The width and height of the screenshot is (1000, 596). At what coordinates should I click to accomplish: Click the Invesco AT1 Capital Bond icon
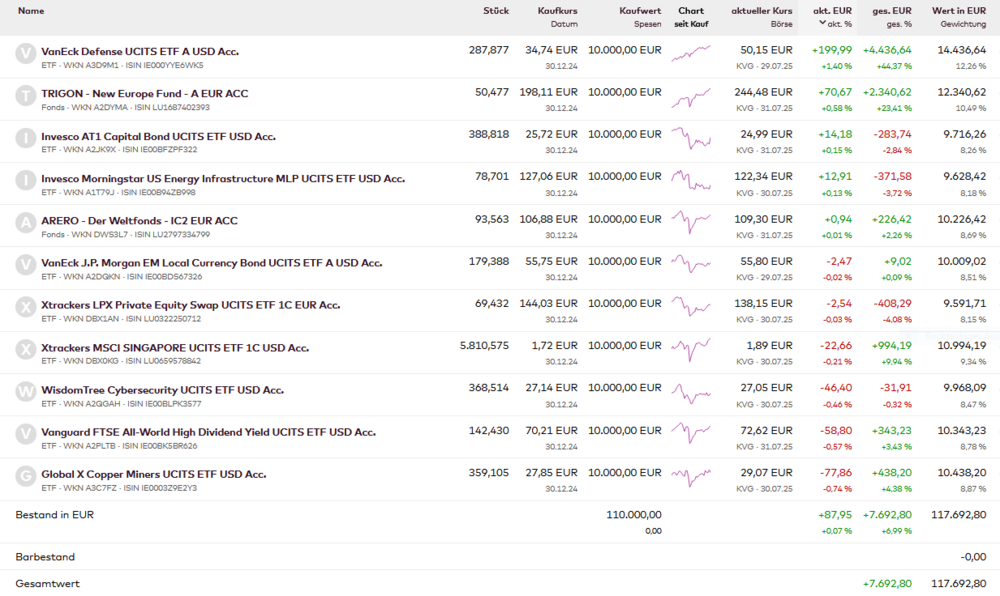[26, 139]
